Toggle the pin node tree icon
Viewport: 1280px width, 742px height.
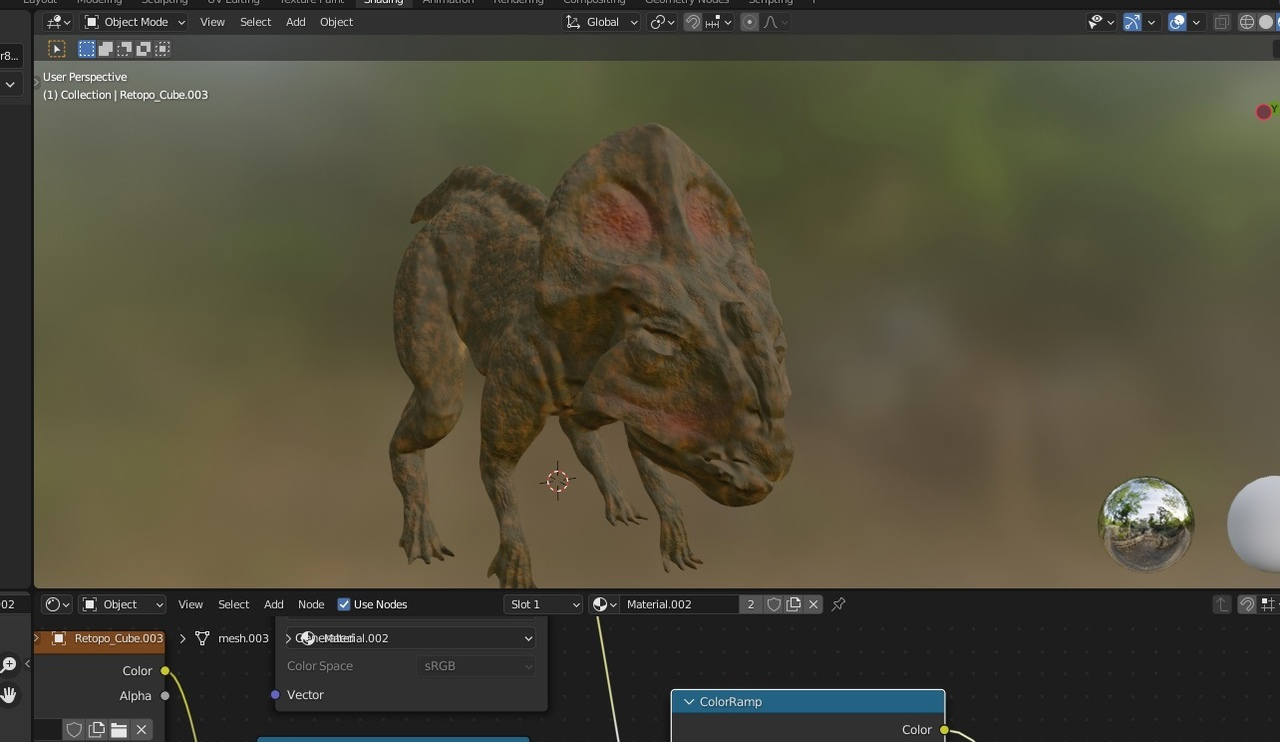click(839, 604)
